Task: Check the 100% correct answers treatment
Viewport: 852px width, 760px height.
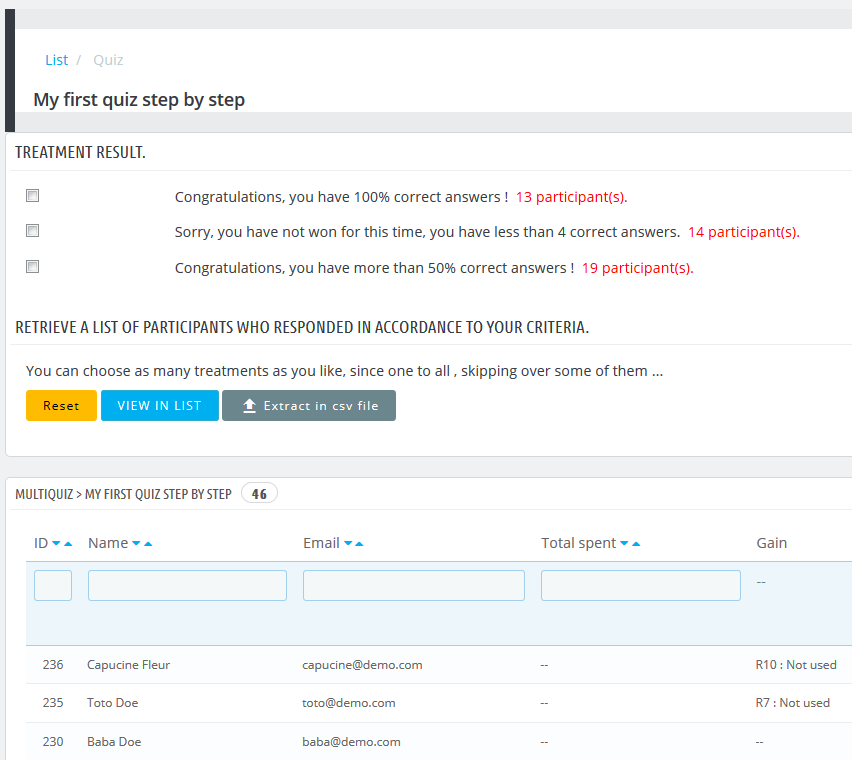Action: (x=33, y=196)
